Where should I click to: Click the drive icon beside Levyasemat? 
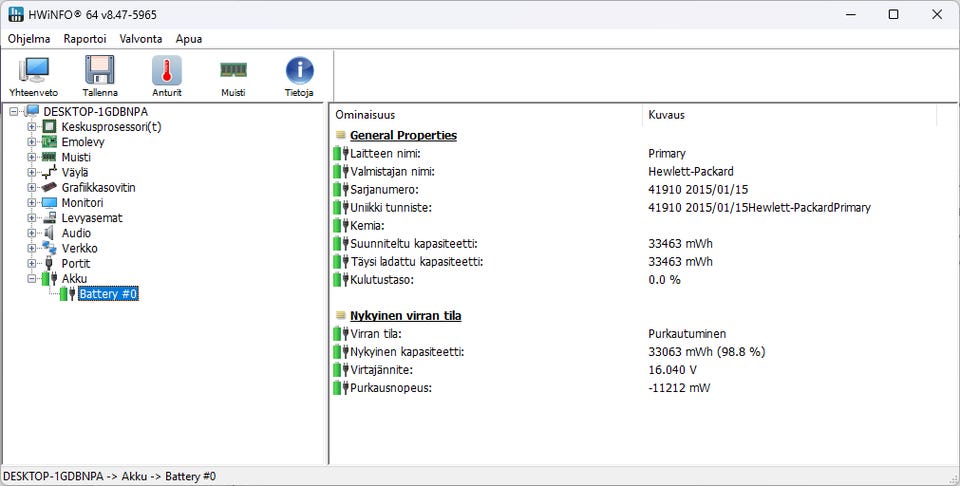coord(49,218)
